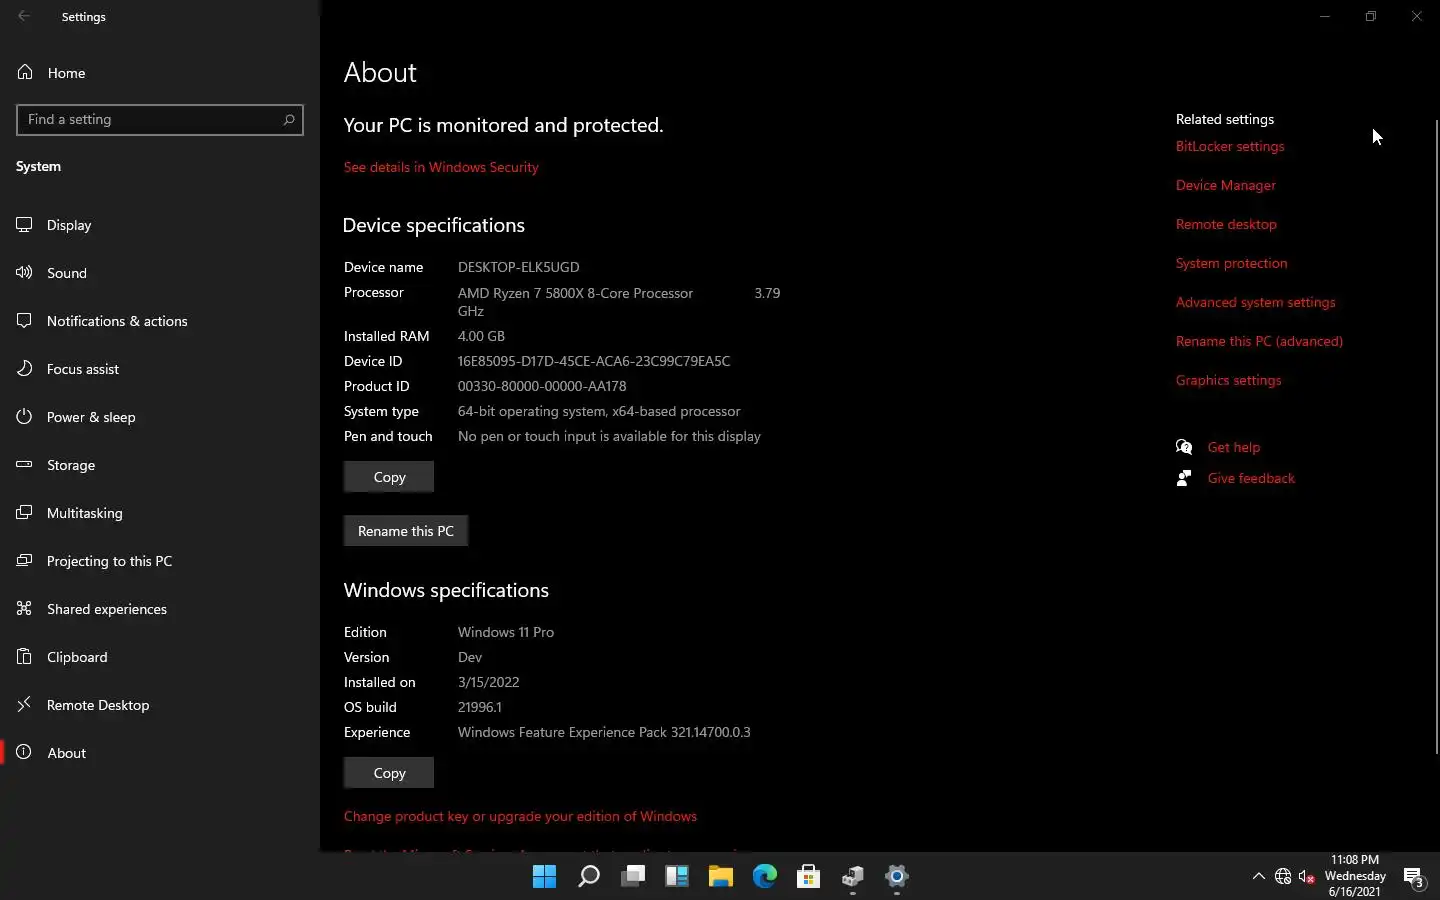1440x900 pixels.
Task: Click the back arrow in Settings title bar
Action: [x=24, y=16]
